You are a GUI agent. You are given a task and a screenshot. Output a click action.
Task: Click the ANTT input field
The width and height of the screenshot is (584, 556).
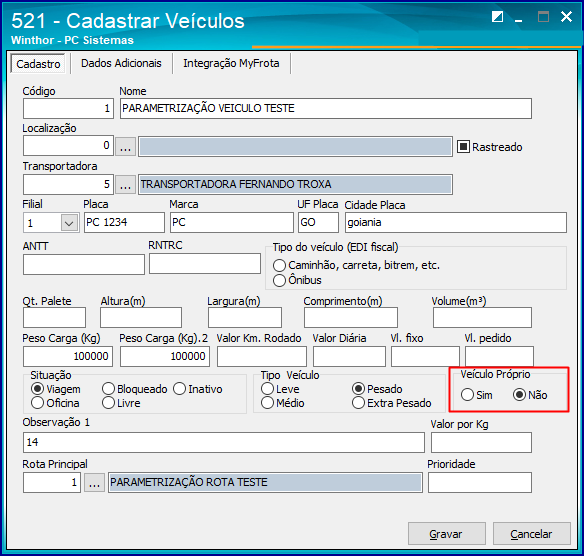pyautogui.click(x=84, y=264)
